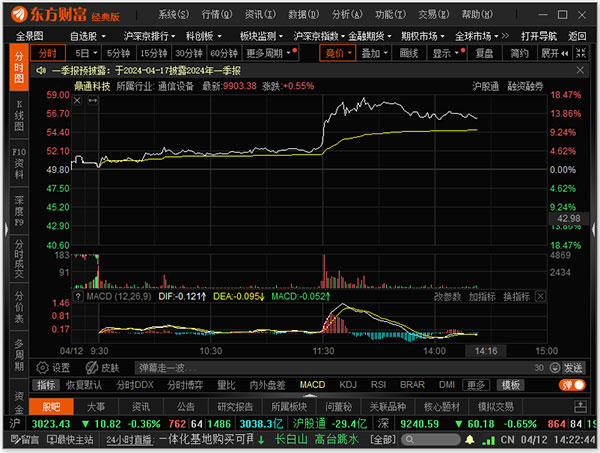This screenshot has width=600, height=453.
Task: Open the 交易(E) menu
Action: 434,15
